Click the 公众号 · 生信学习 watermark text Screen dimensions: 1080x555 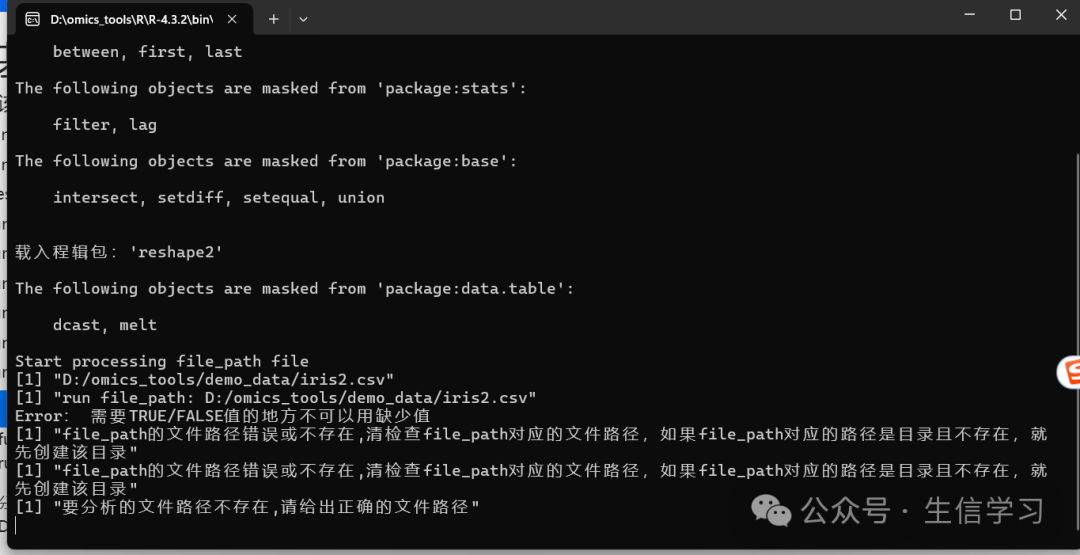coord(922,511)
